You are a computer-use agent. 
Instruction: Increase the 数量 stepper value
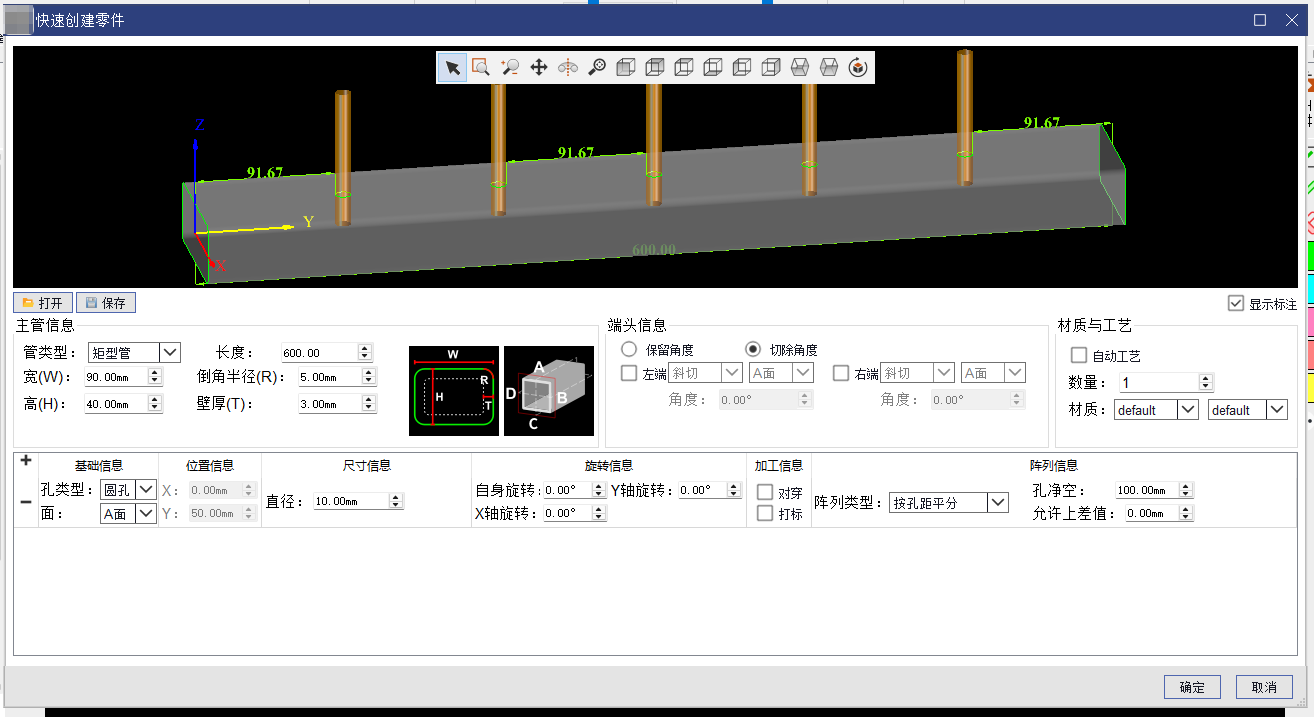tap(1206, 379)
